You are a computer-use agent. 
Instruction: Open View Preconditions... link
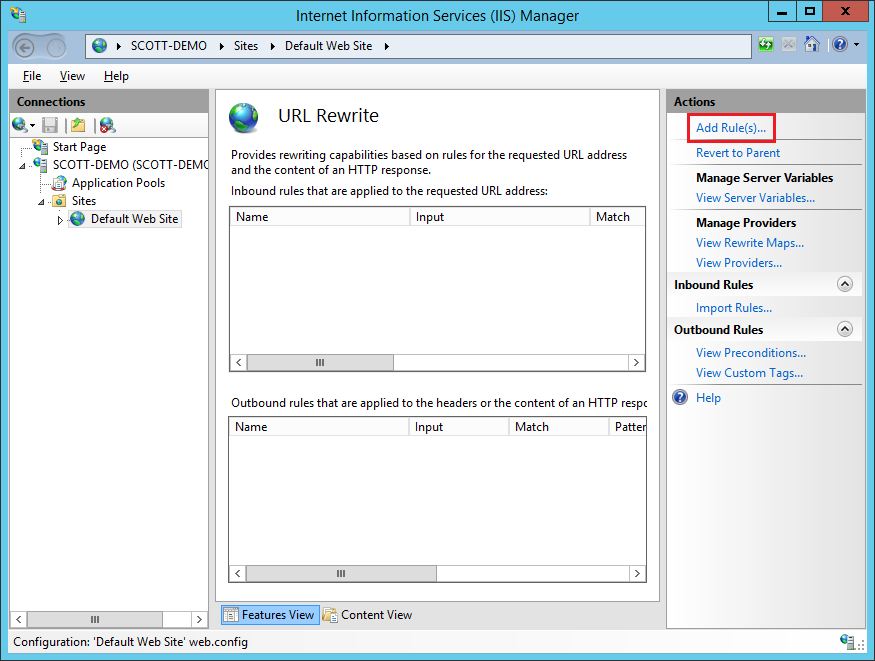click(751, 353)
